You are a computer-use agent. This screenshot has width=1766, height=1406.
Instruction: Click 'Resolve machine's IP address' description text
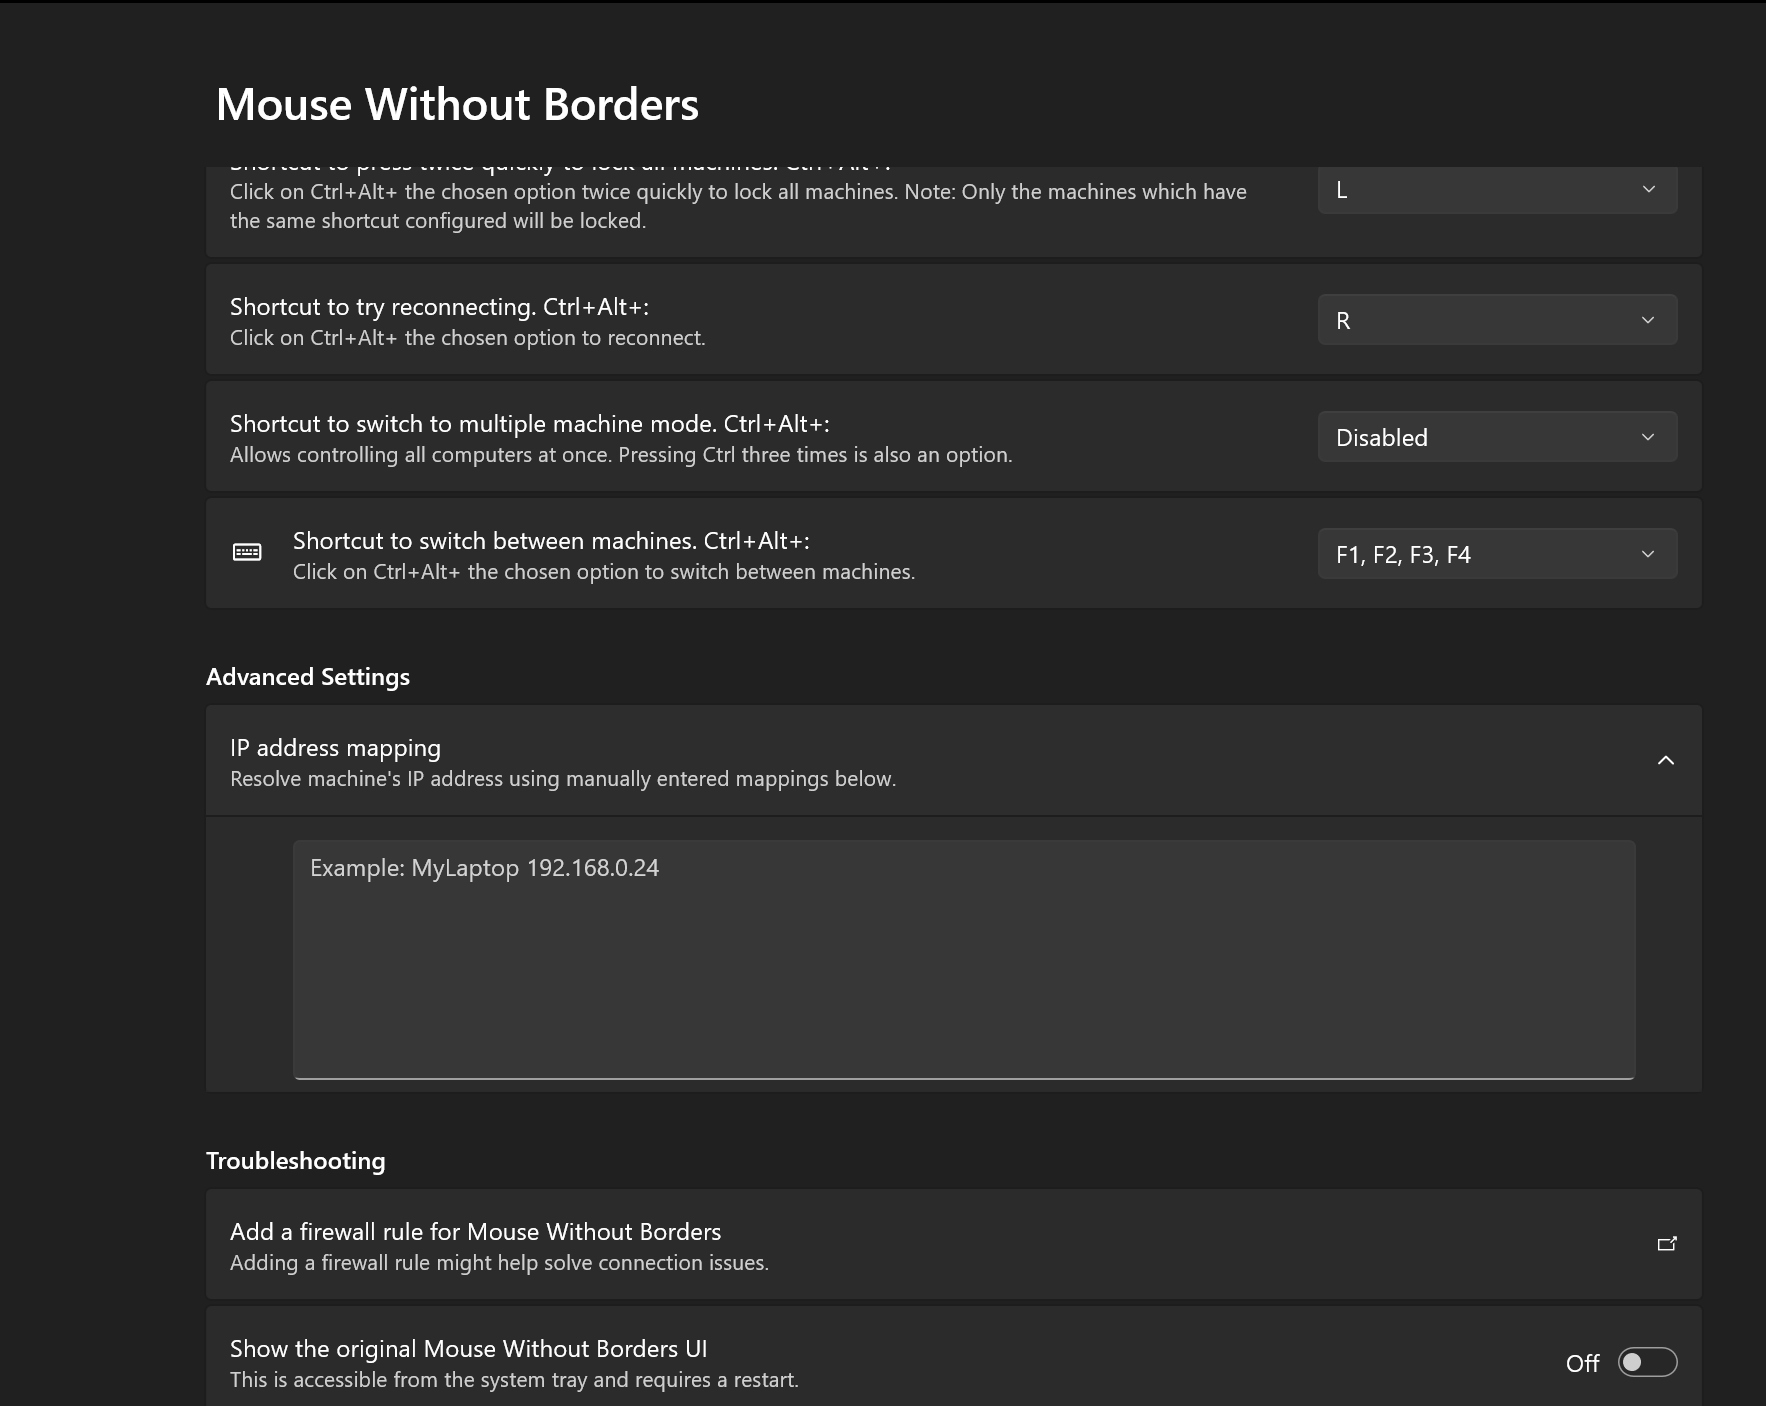point(563,779)
